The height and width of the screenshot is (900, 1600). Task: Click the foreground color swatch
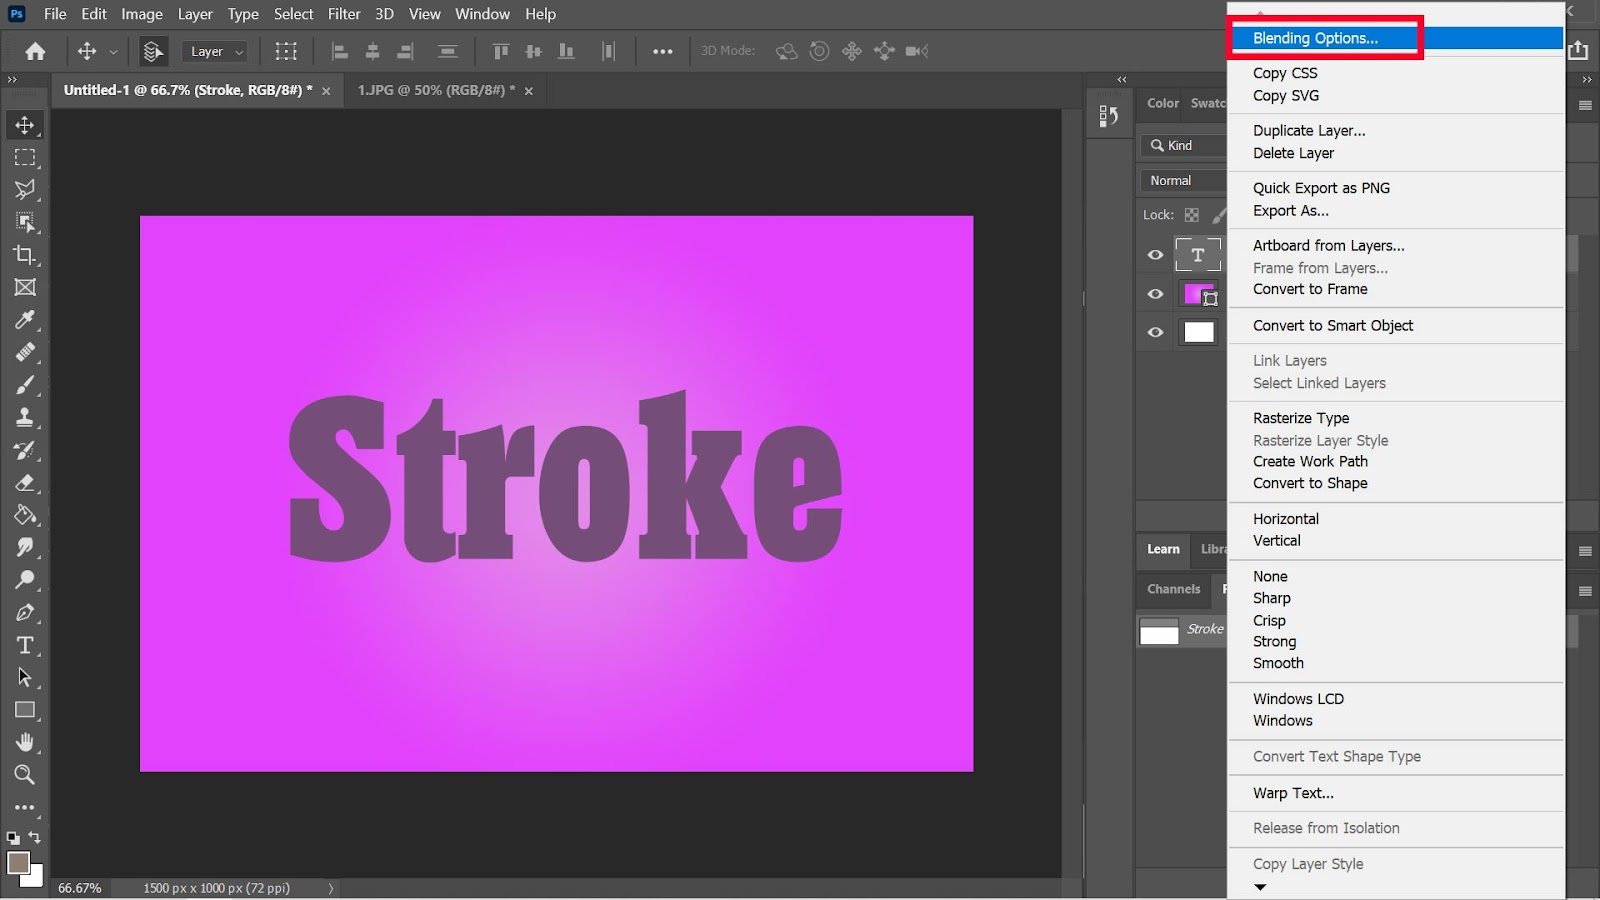[x=18, y=862]
